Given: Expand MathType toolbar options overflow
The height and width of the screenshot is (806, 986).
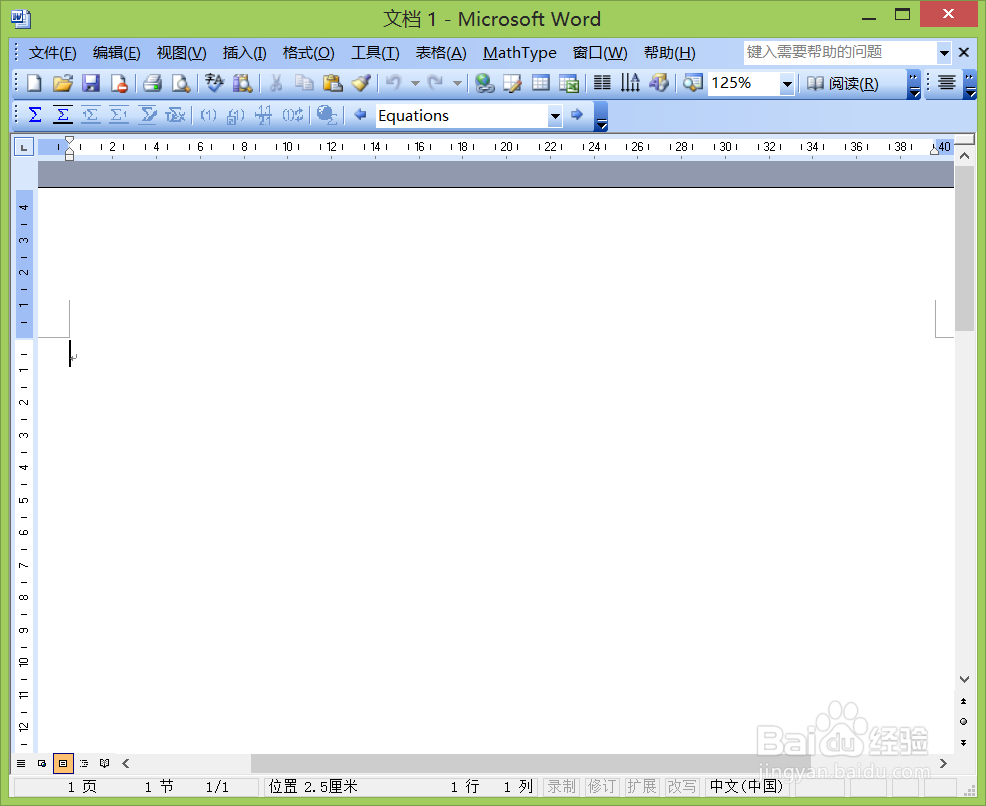Looking at the screenshot, I should pos(601,116).
